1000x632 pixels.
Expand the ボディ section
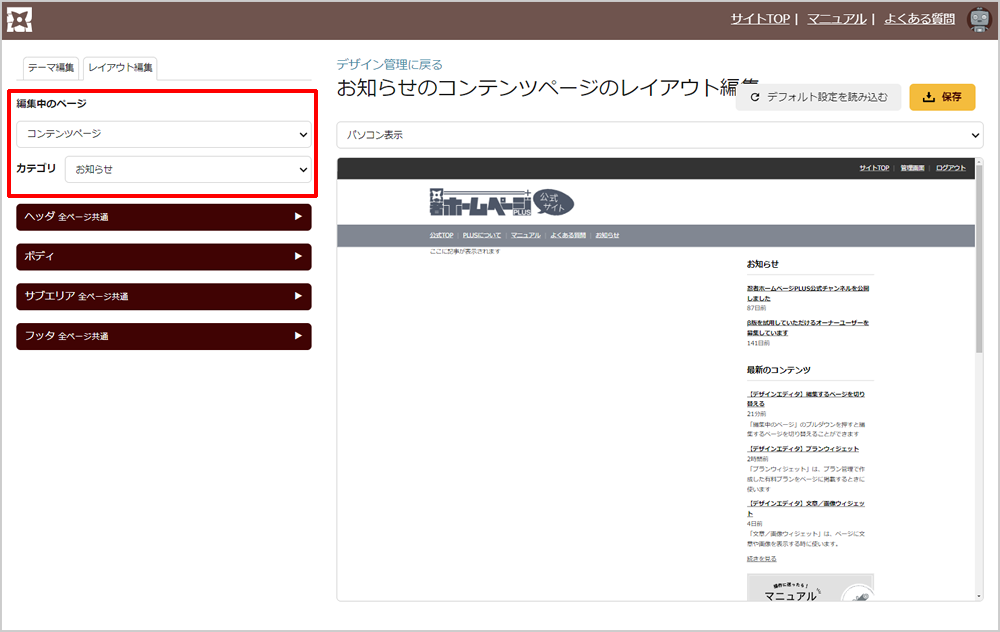coord(163,256)
